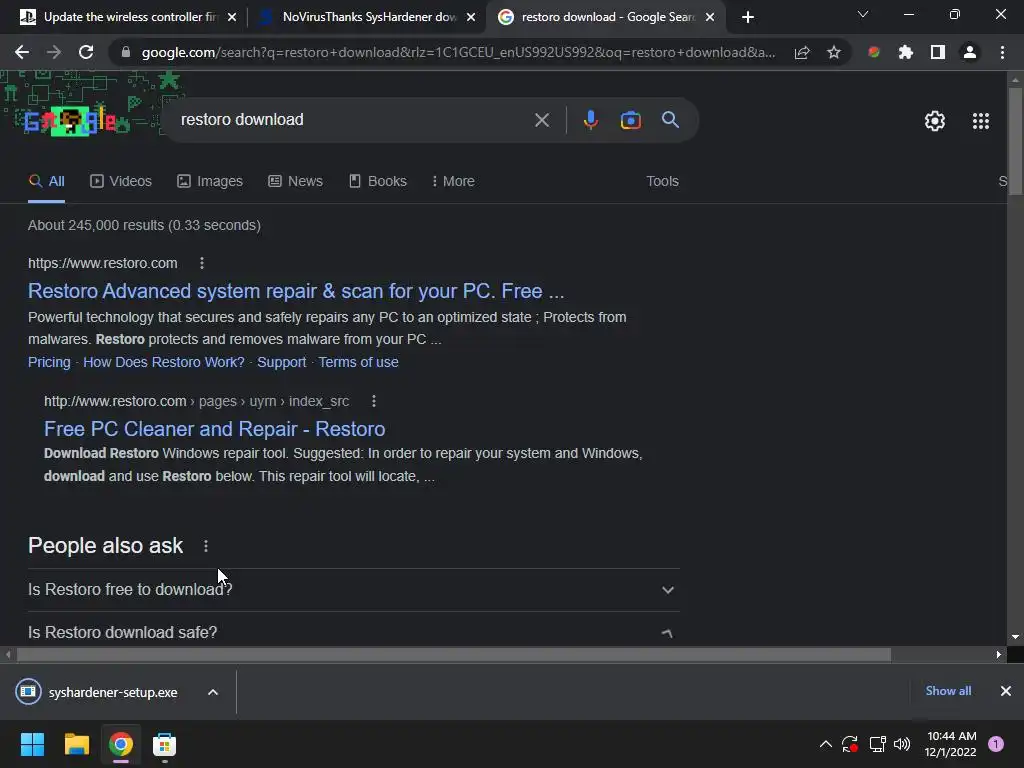Expand 'Is Restoro free to download?'
1024x768 pixels.
pos(354,590)
